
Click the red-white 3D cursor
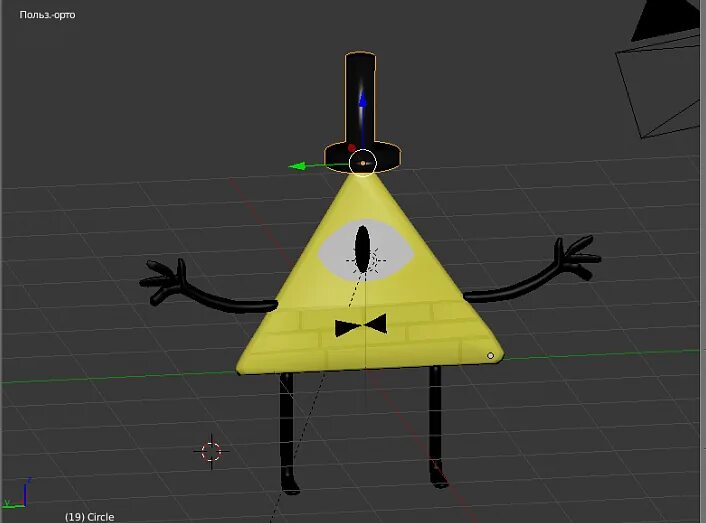211,451
